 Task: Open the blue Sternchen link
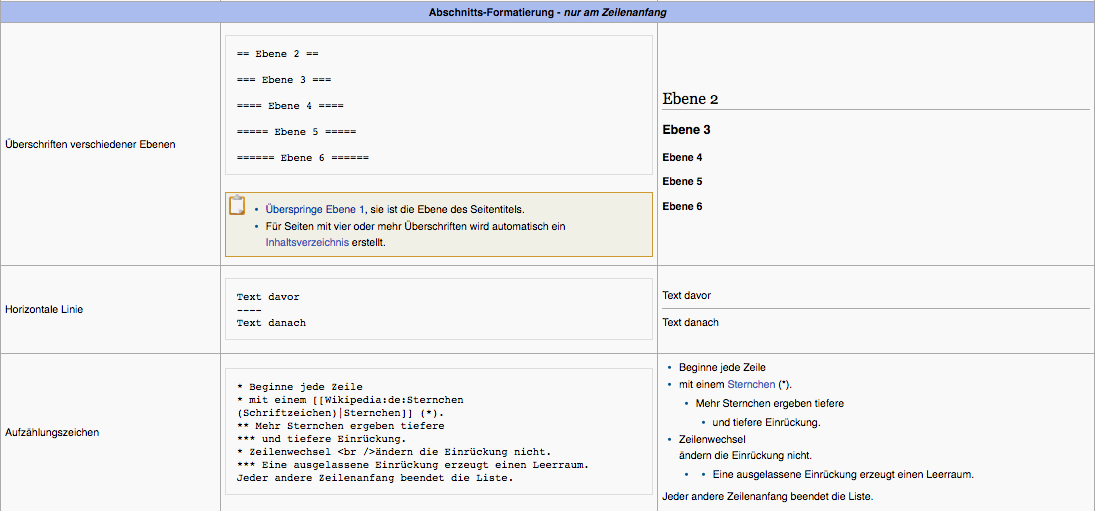(750, 384)
